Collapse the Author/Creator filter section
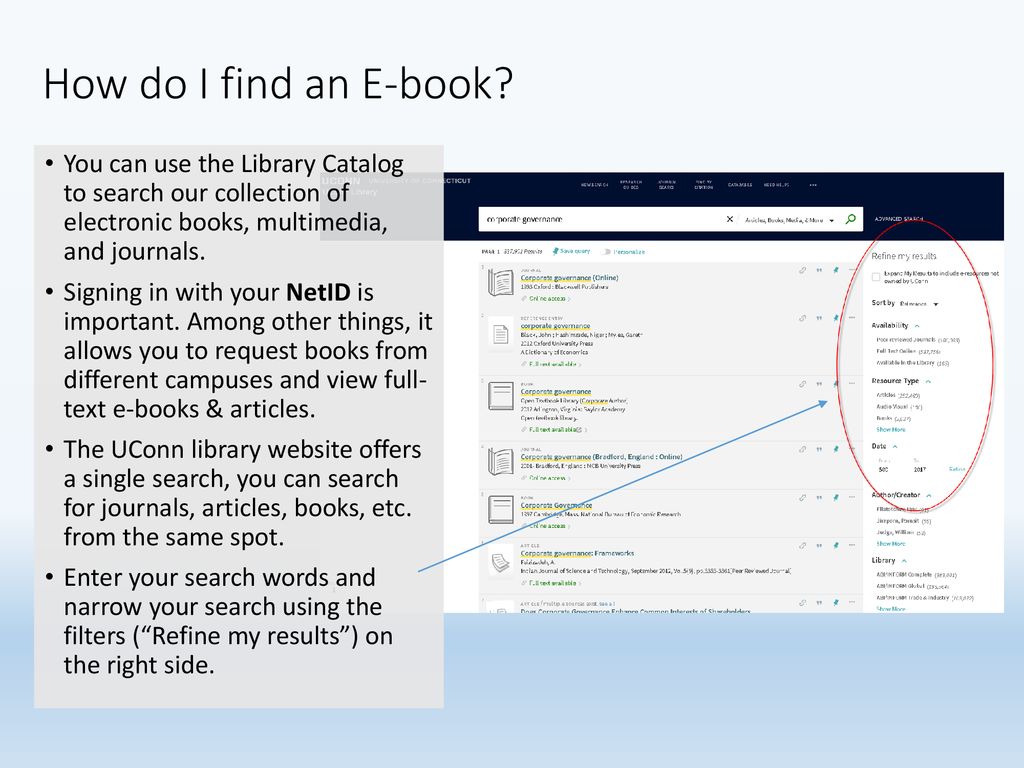Viewport: 1024px width, 768px height. coord(929,496)
